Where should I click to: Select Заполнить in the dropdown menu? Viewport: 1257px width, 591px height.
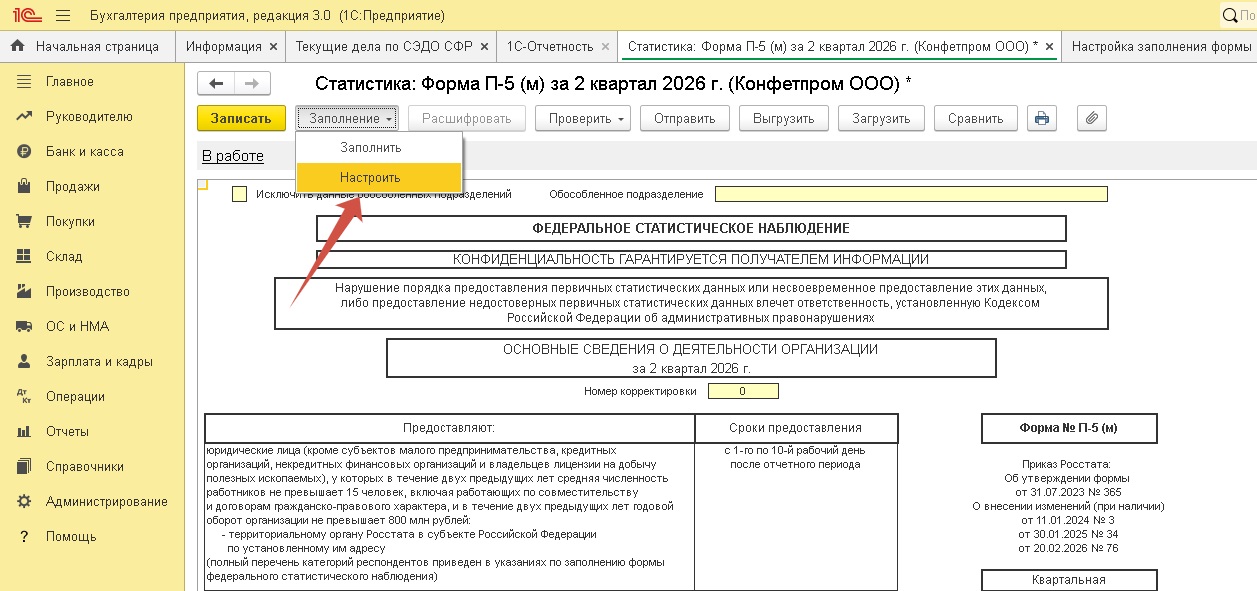[379, 147]
